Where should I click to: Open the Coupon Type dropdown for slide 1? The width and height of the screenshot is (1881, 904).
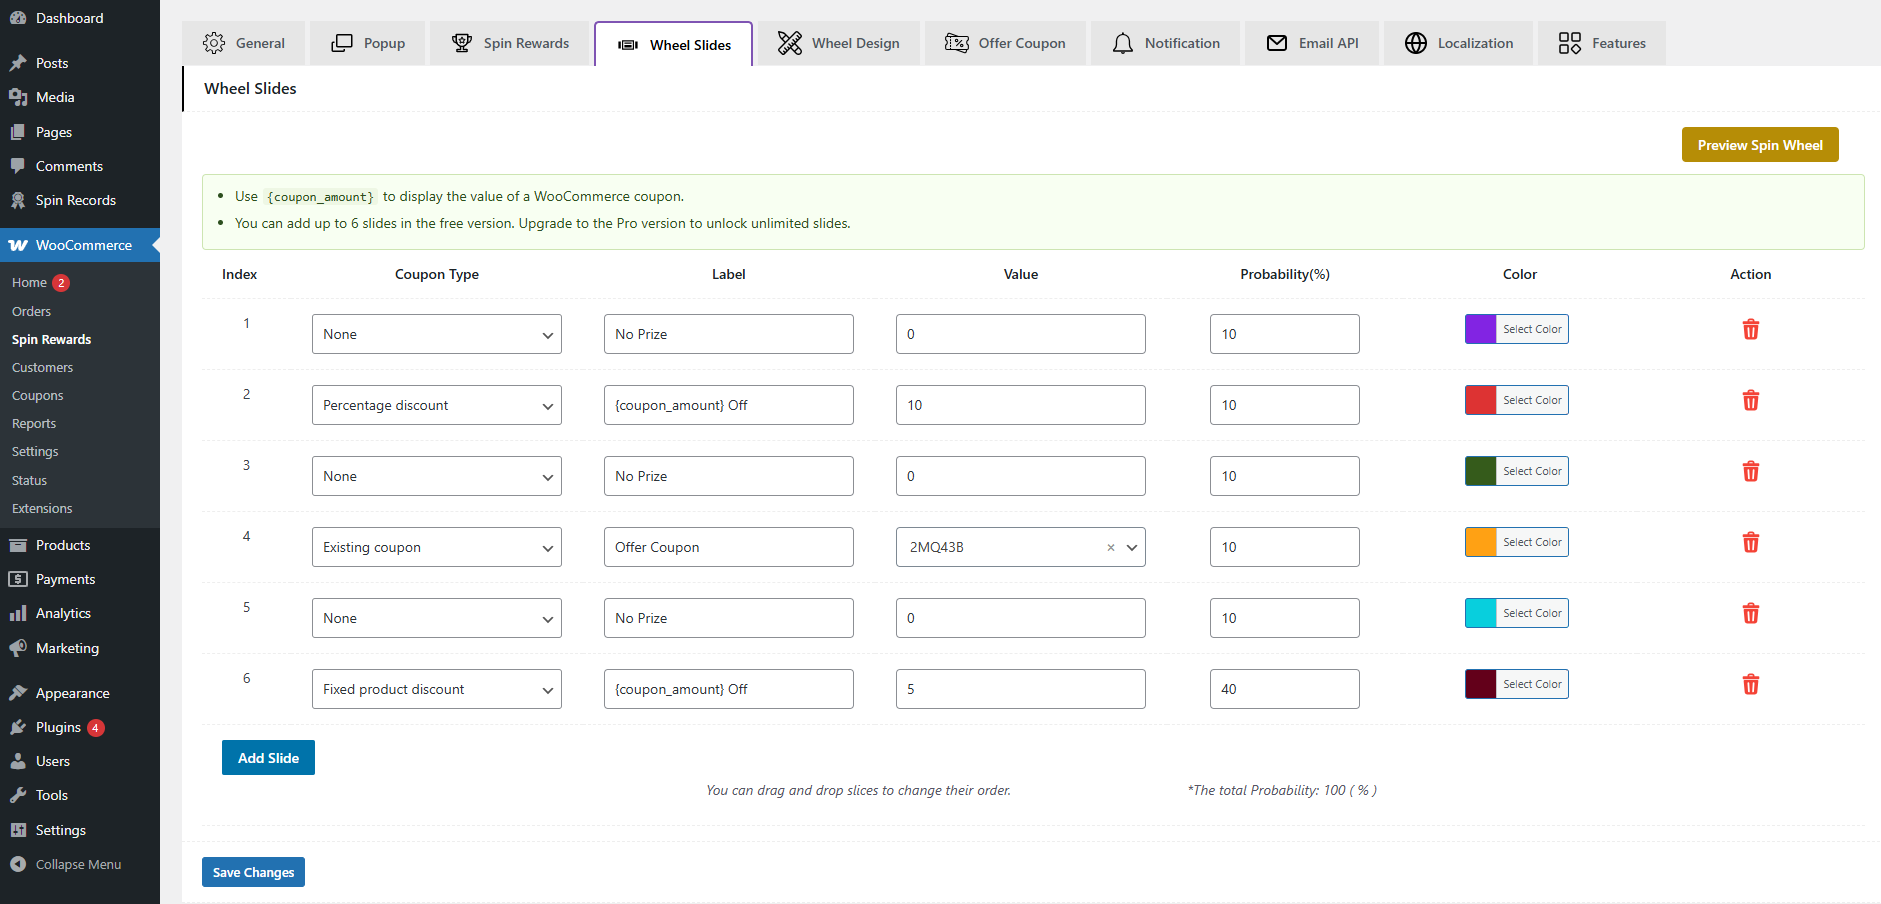tap(436, 333)
